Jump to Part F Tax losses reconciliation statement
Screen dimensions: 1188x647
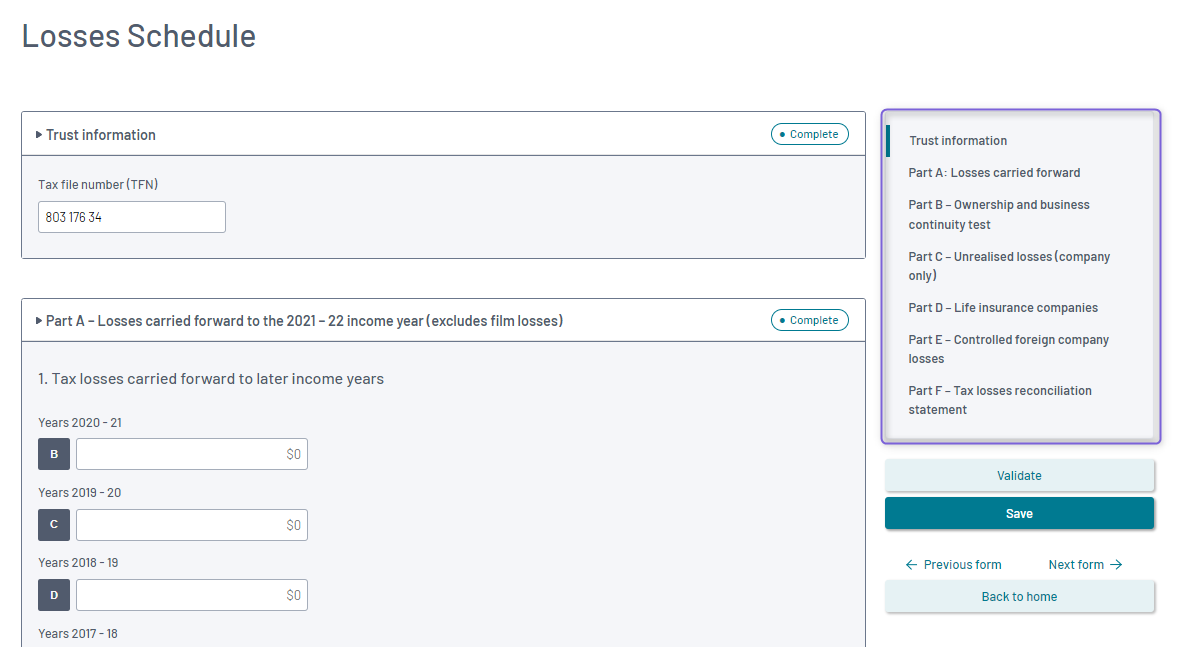point(1000,400)
